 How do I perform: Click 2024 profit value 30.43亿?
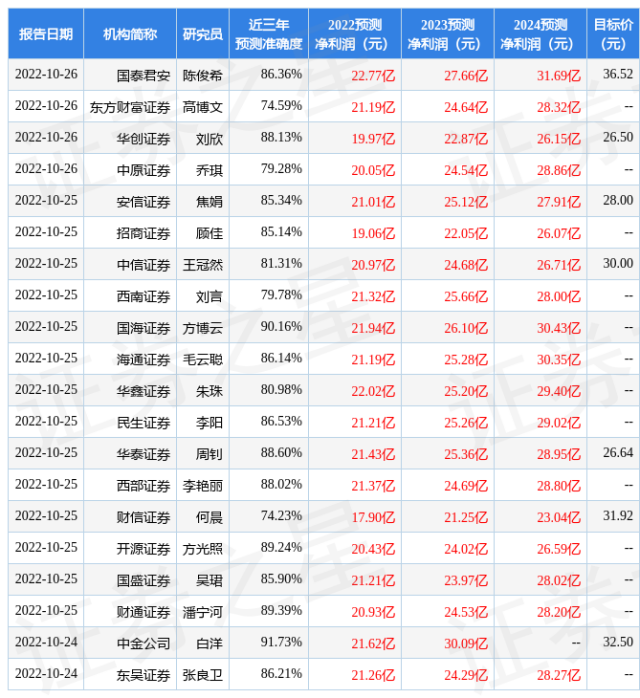(559, 328)
